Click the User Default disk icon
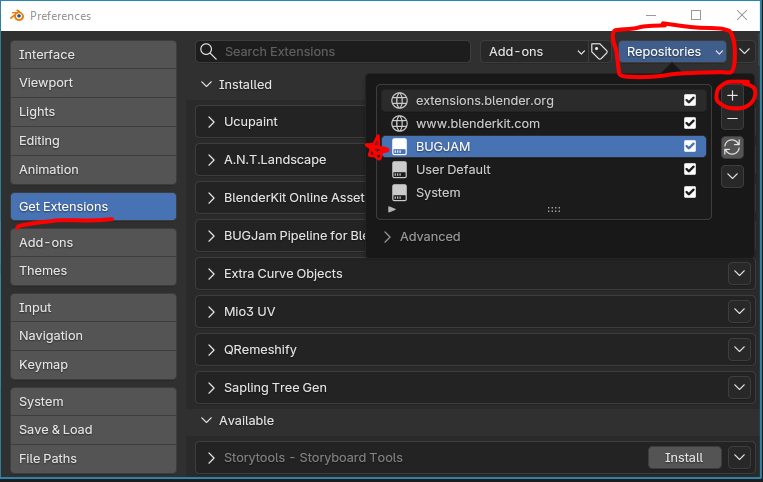Viewport: 763px width, 482px height. tap(400, 170)
